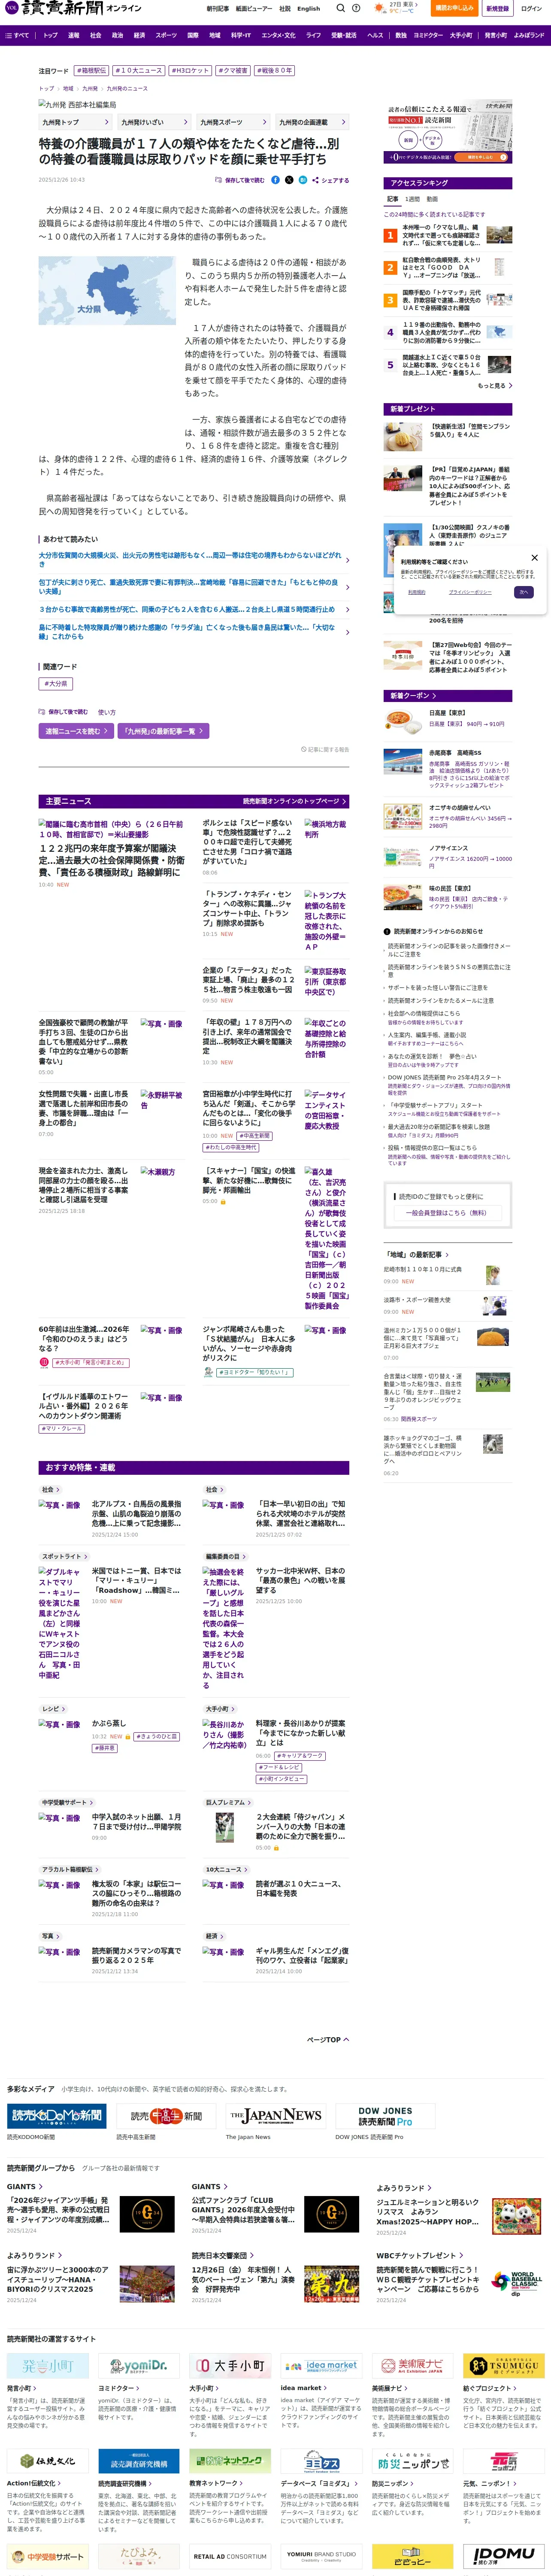Screen dimensions: 551x2576
Task: Click 新規登録 button
Action: coord(497,8)
